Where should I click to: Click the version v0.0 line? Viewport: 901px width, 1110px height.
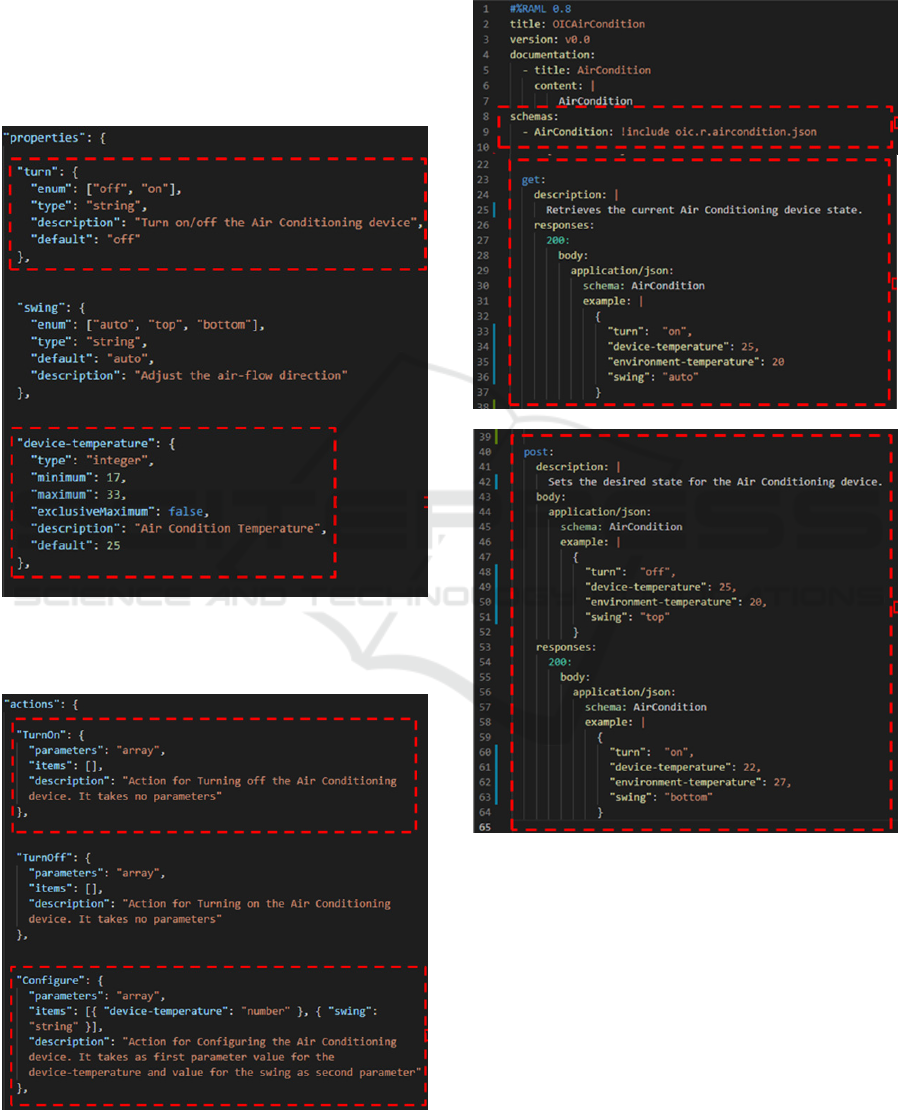(x=548, y=39)
